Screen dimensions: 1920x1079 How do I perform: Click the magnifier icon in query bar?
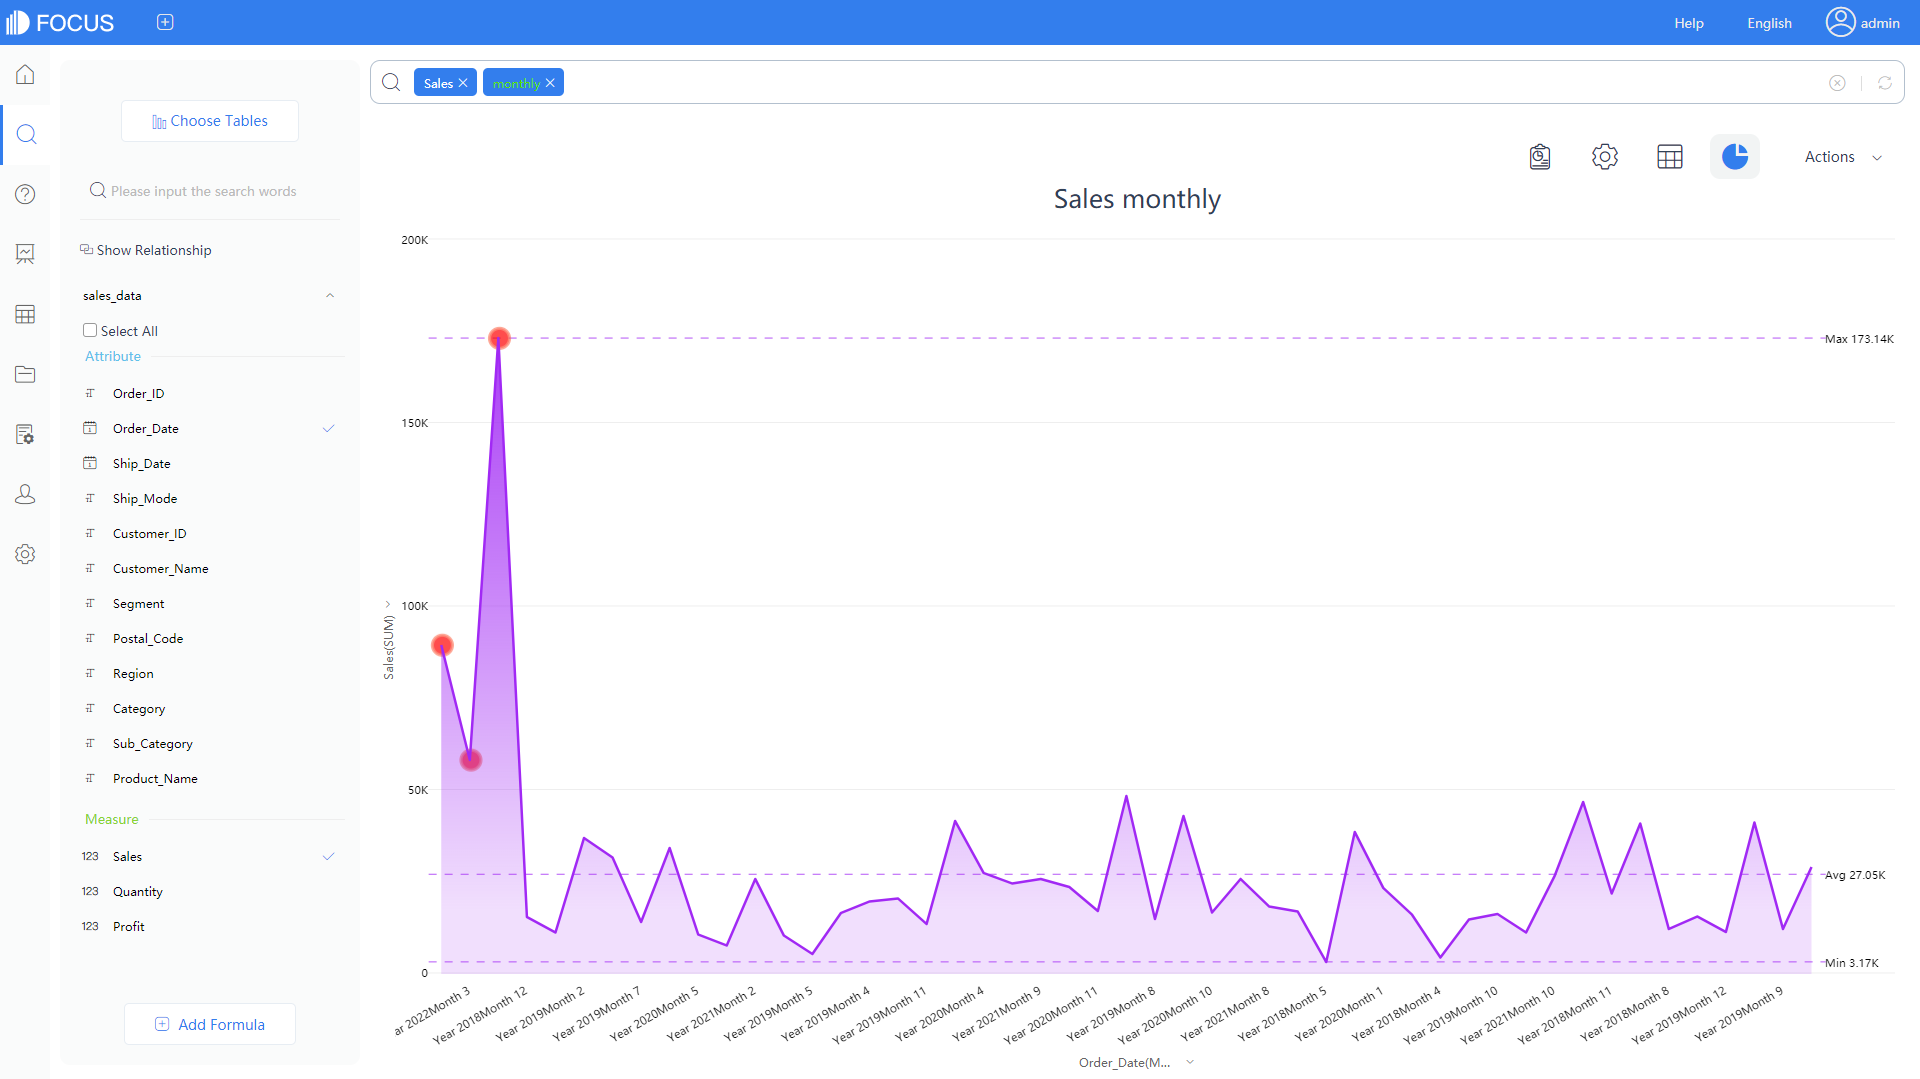pyautogui.click(x=391, y=82)
